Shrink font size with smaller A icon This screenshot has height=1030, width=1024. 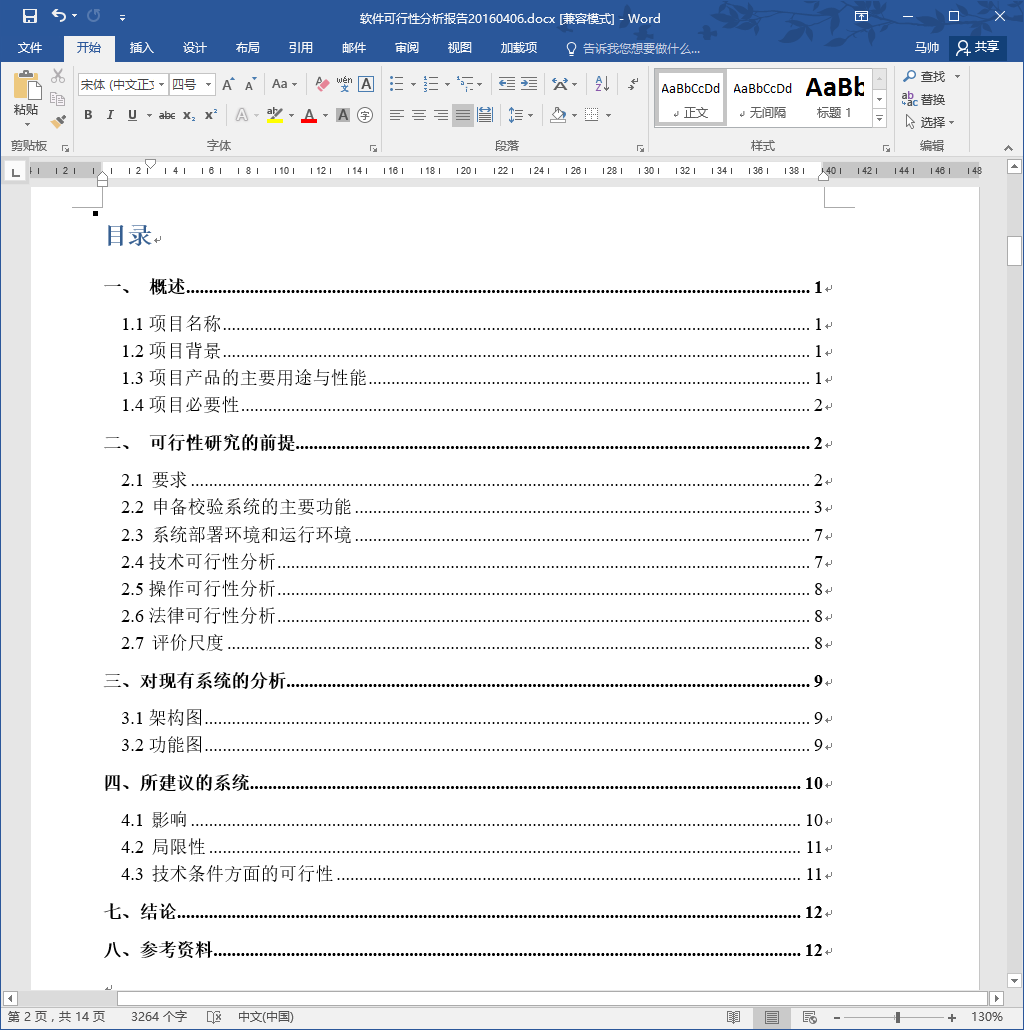click(x=250, y=84)
